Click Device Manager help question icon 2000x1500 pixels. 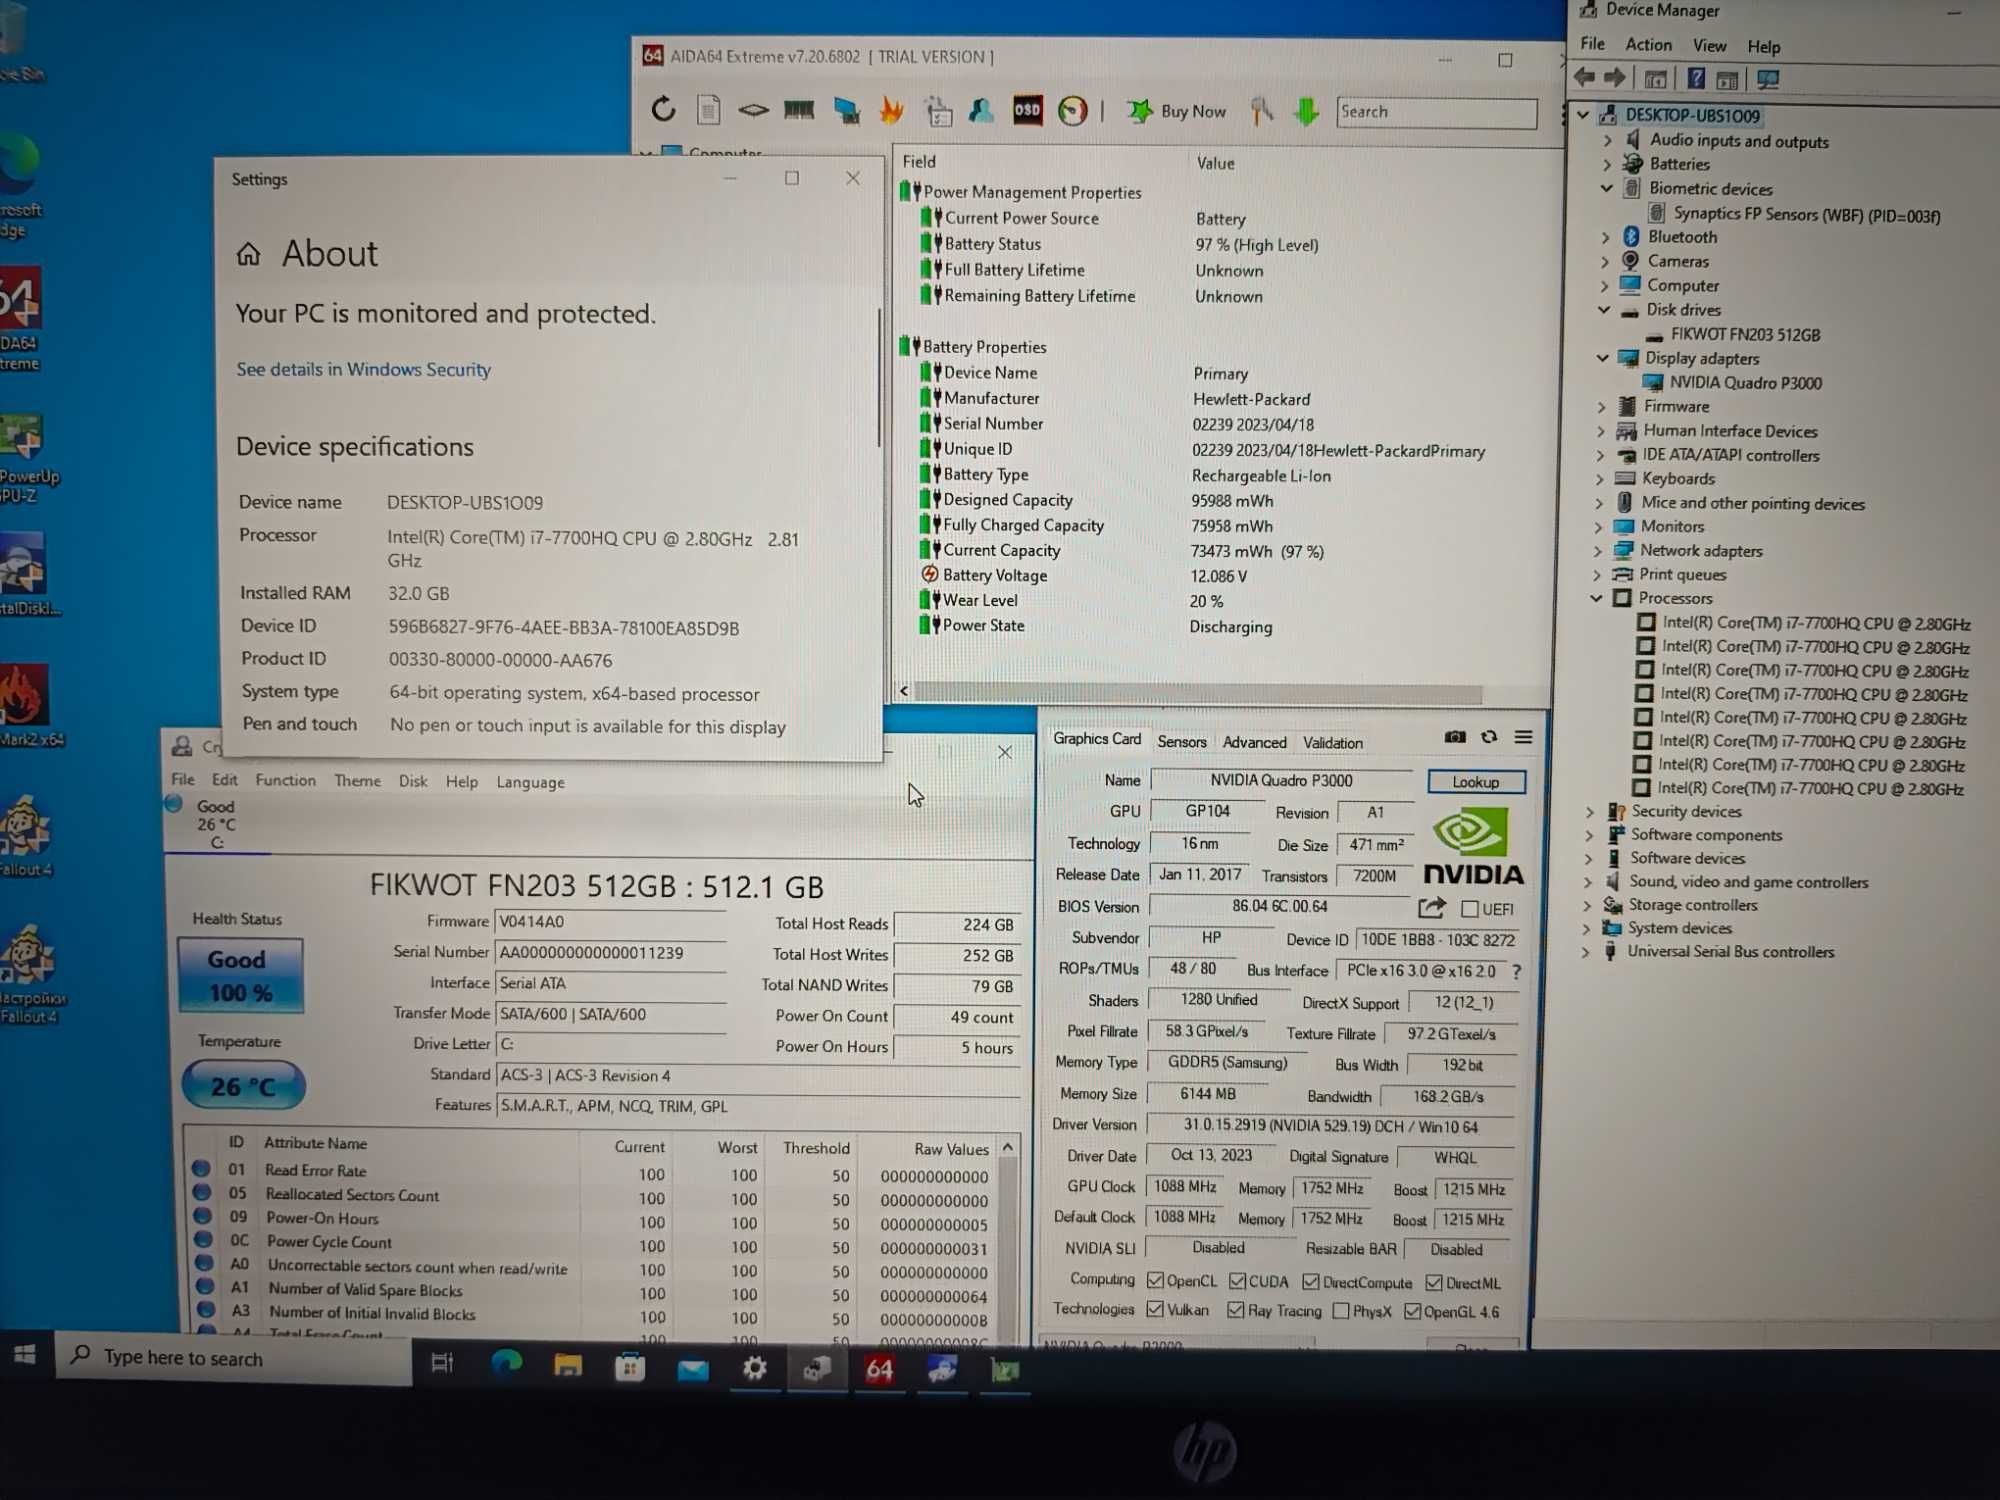pos(1696,78)
